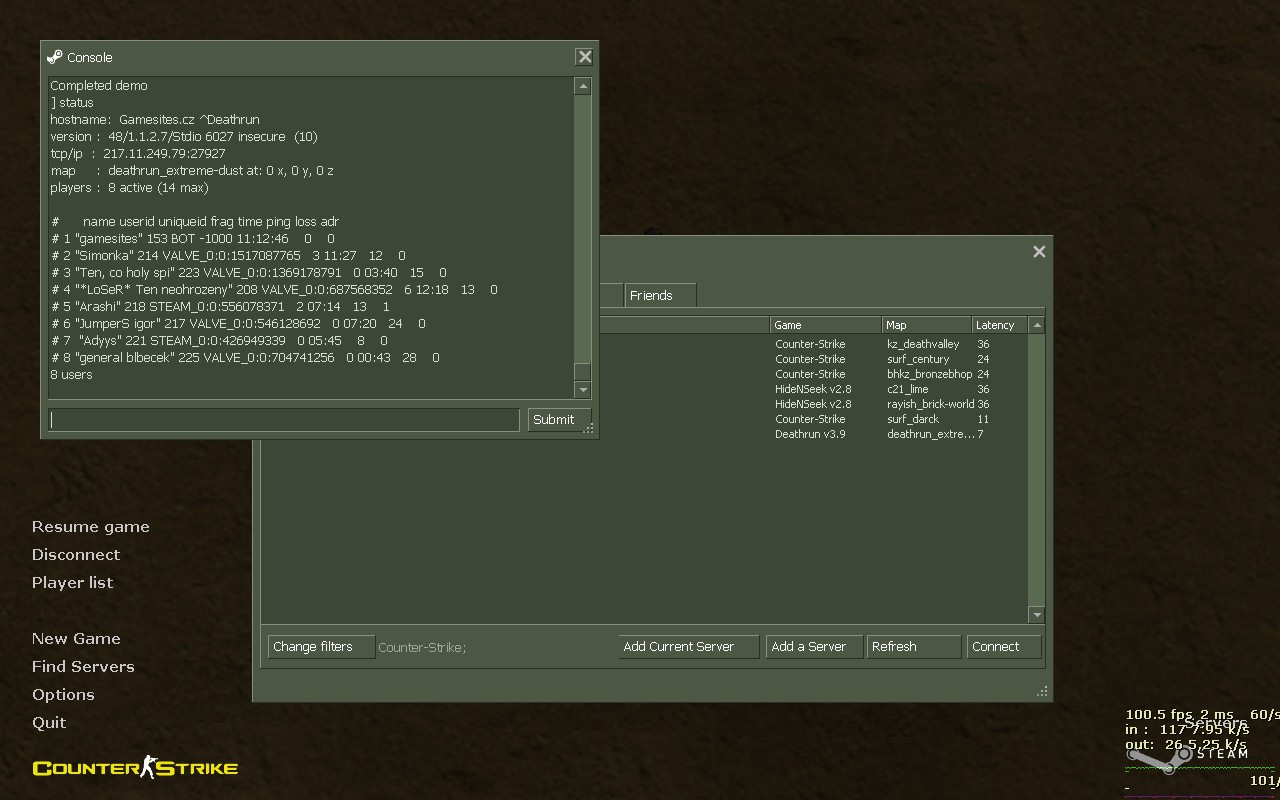Click the server list scrollbar down arrow
The height and width of the screenshot is (800, 1280).
point(1037,615)
